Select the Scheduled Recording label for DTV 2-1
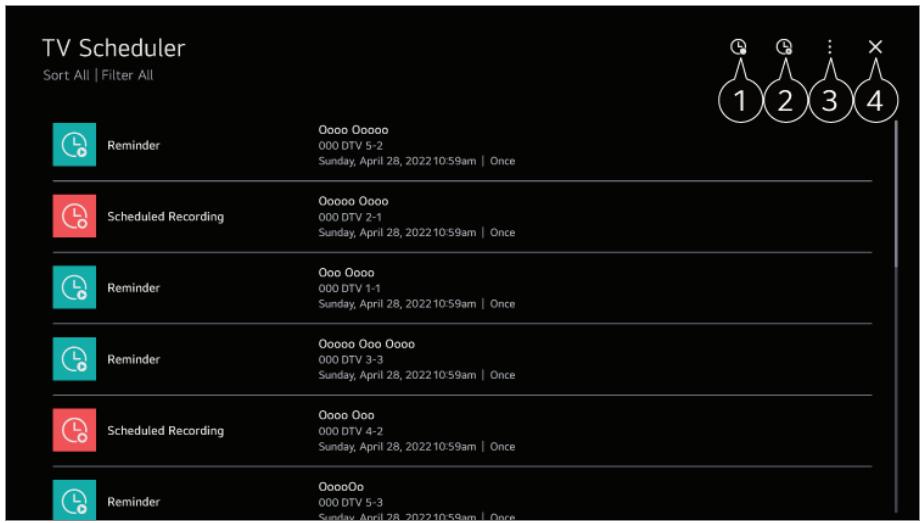The height and width of the screenshot is (523, 921). (x=165, y=217)
